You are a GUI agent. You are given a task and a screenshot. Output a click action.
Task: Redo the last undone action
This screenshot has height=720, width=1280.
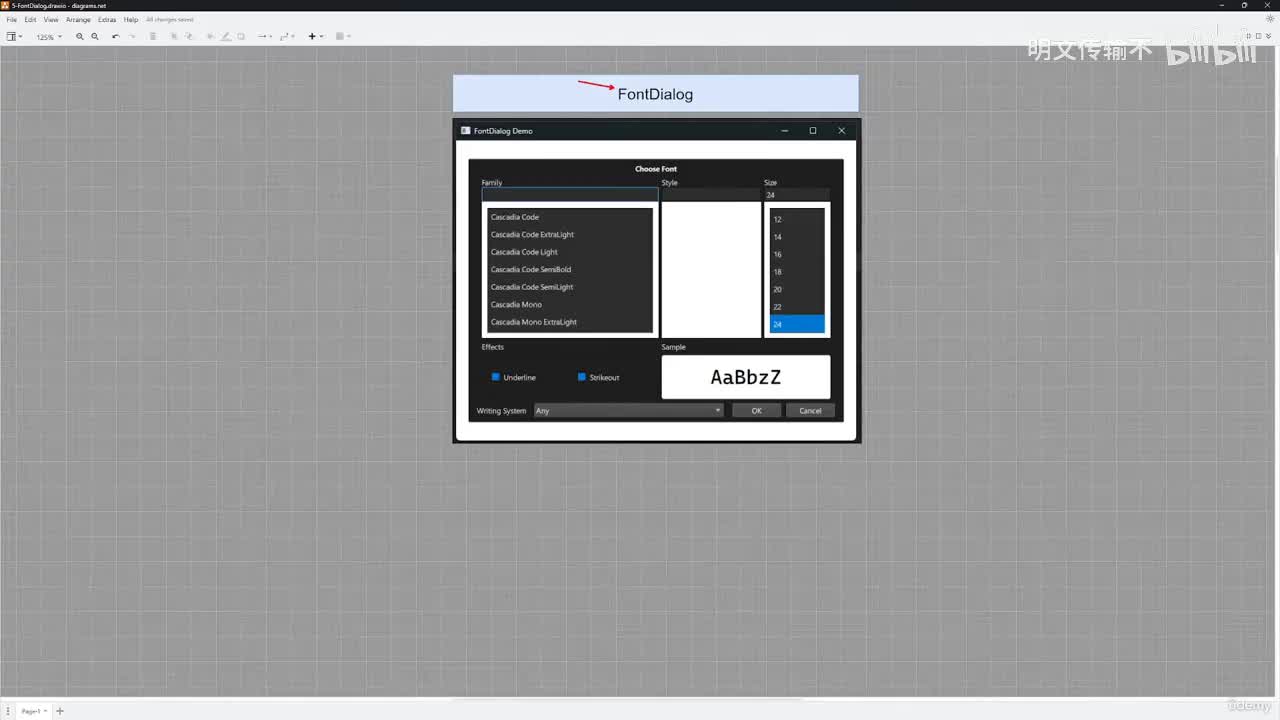(132, 36)
